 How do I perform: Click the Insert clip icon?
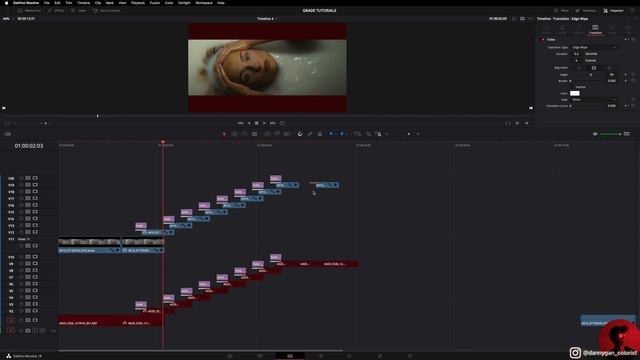pos(267,134)
